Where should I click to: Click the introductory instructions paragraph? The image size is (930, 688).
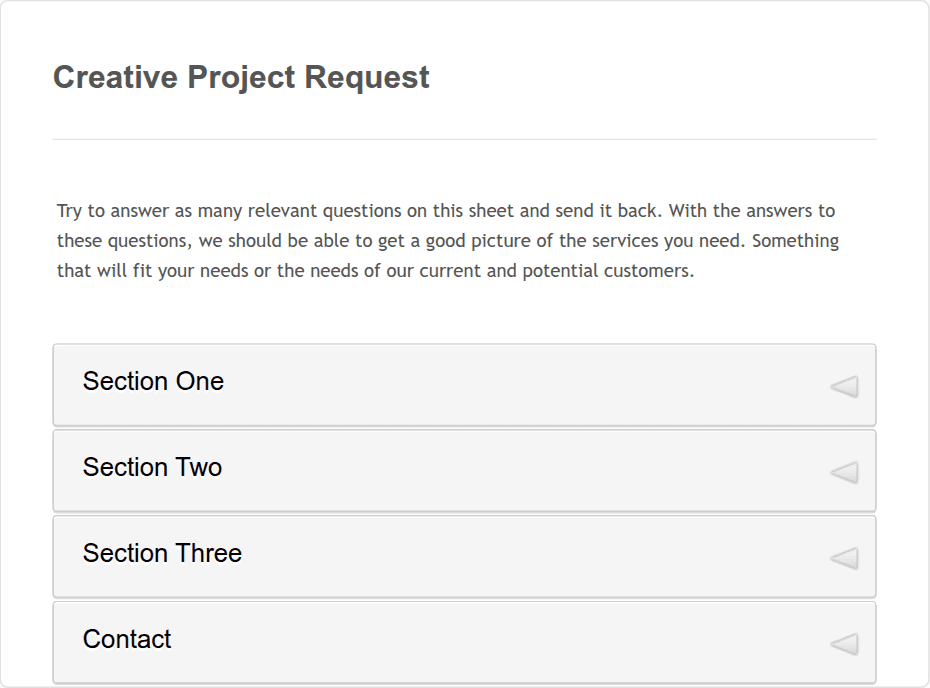pos(445,240)
